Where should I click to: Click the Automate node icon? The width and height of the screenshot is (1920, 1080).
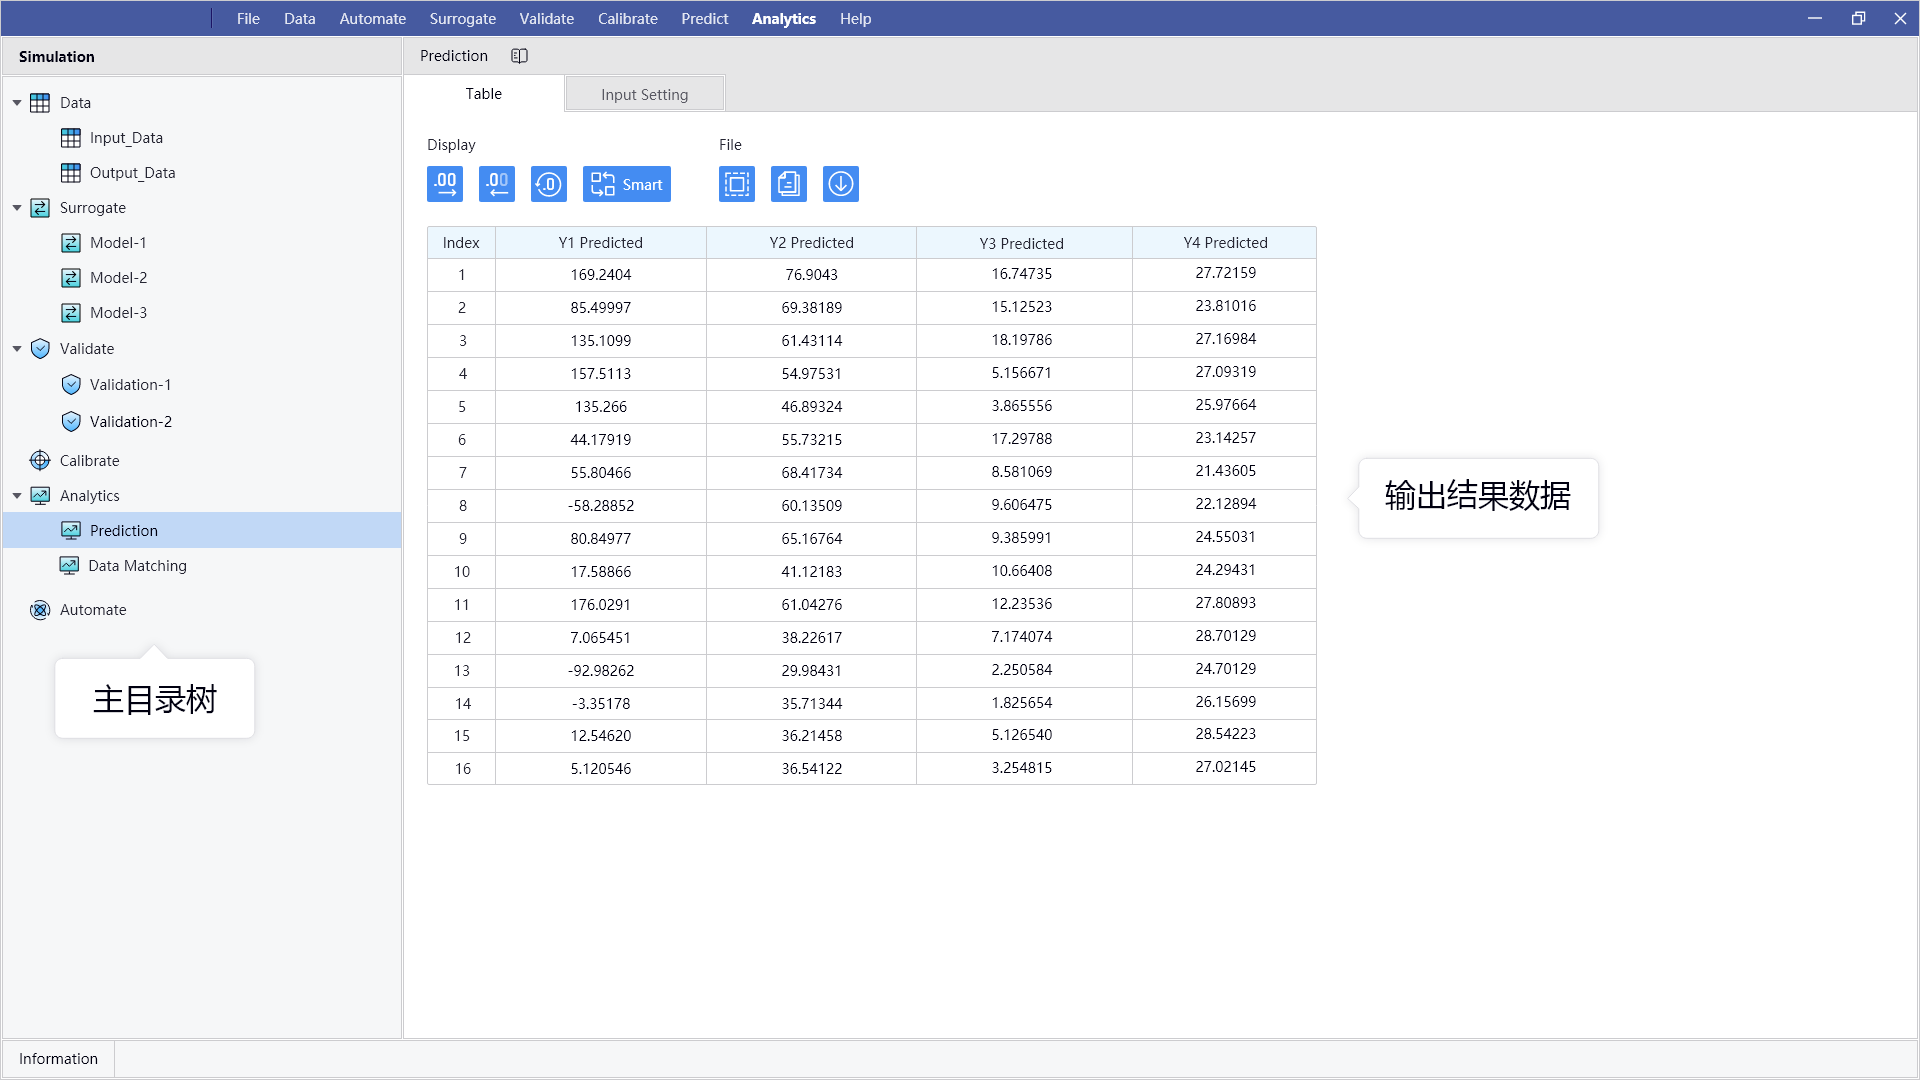point(40,610)
